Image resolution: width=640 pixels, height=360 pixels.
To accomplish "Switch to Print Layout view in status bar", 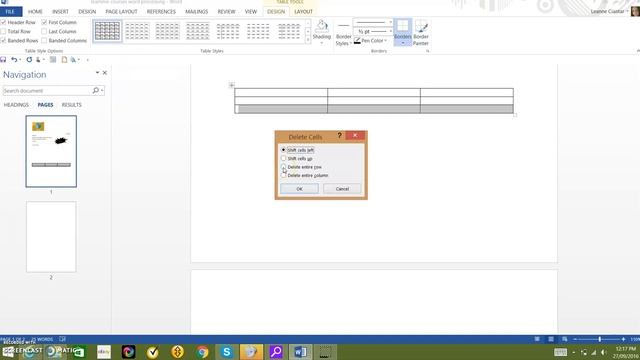I will click(x=551, y=339).
